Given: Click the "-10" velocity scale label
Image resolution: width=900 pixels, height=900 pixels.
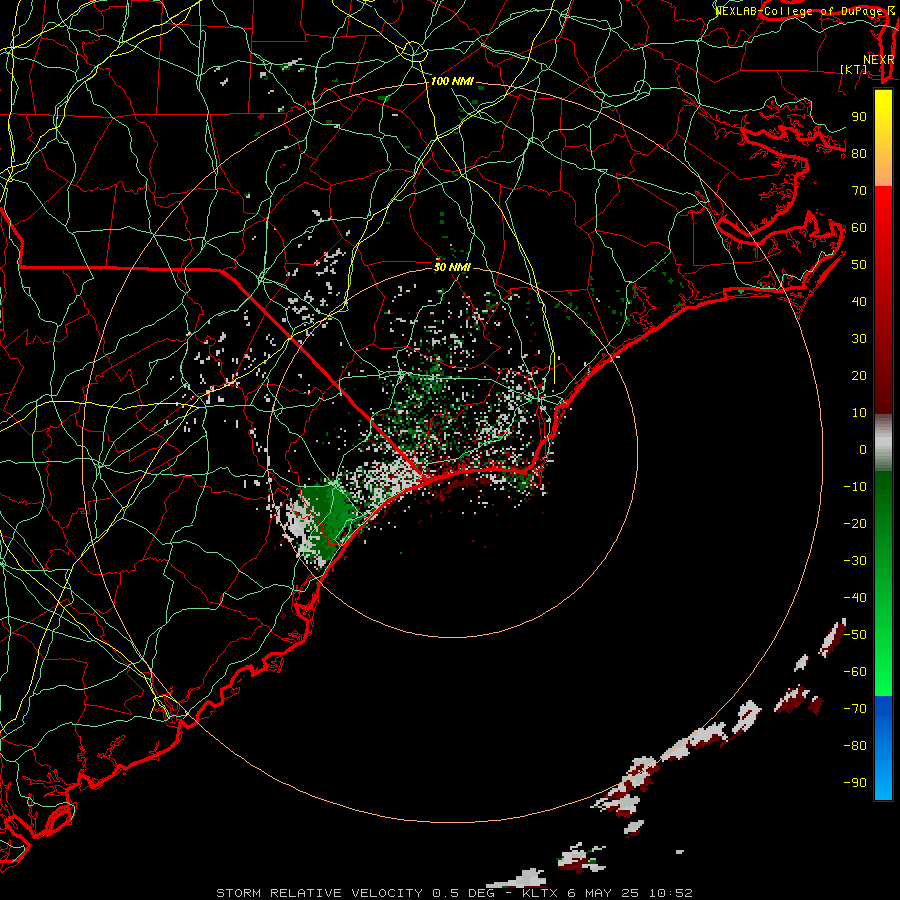Looking at the screenshot, I should (x=855, y=487).
